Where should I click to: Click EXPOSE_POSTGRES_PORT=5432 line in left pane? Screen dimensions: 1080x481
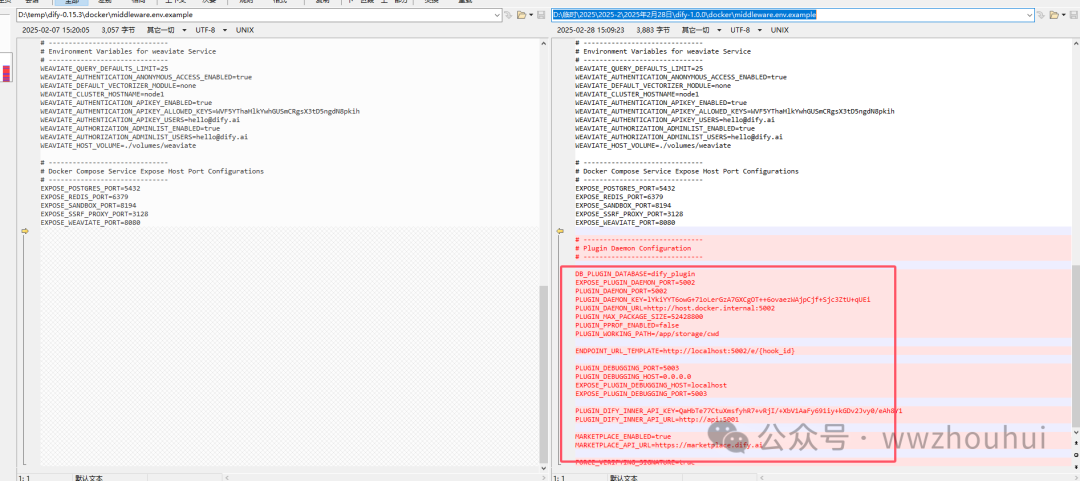pyautogui.click(x=91, y=188)
